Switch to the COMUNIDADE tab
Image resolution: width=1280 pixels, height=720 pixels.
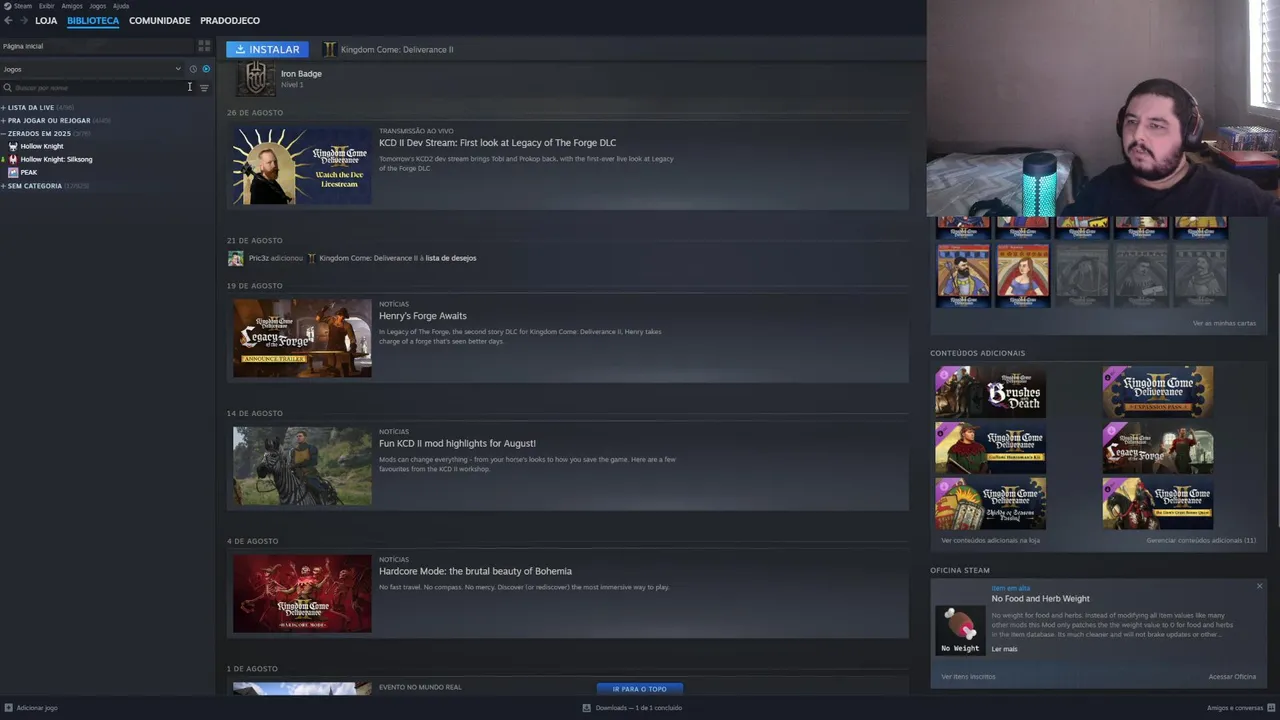point(159,20)
